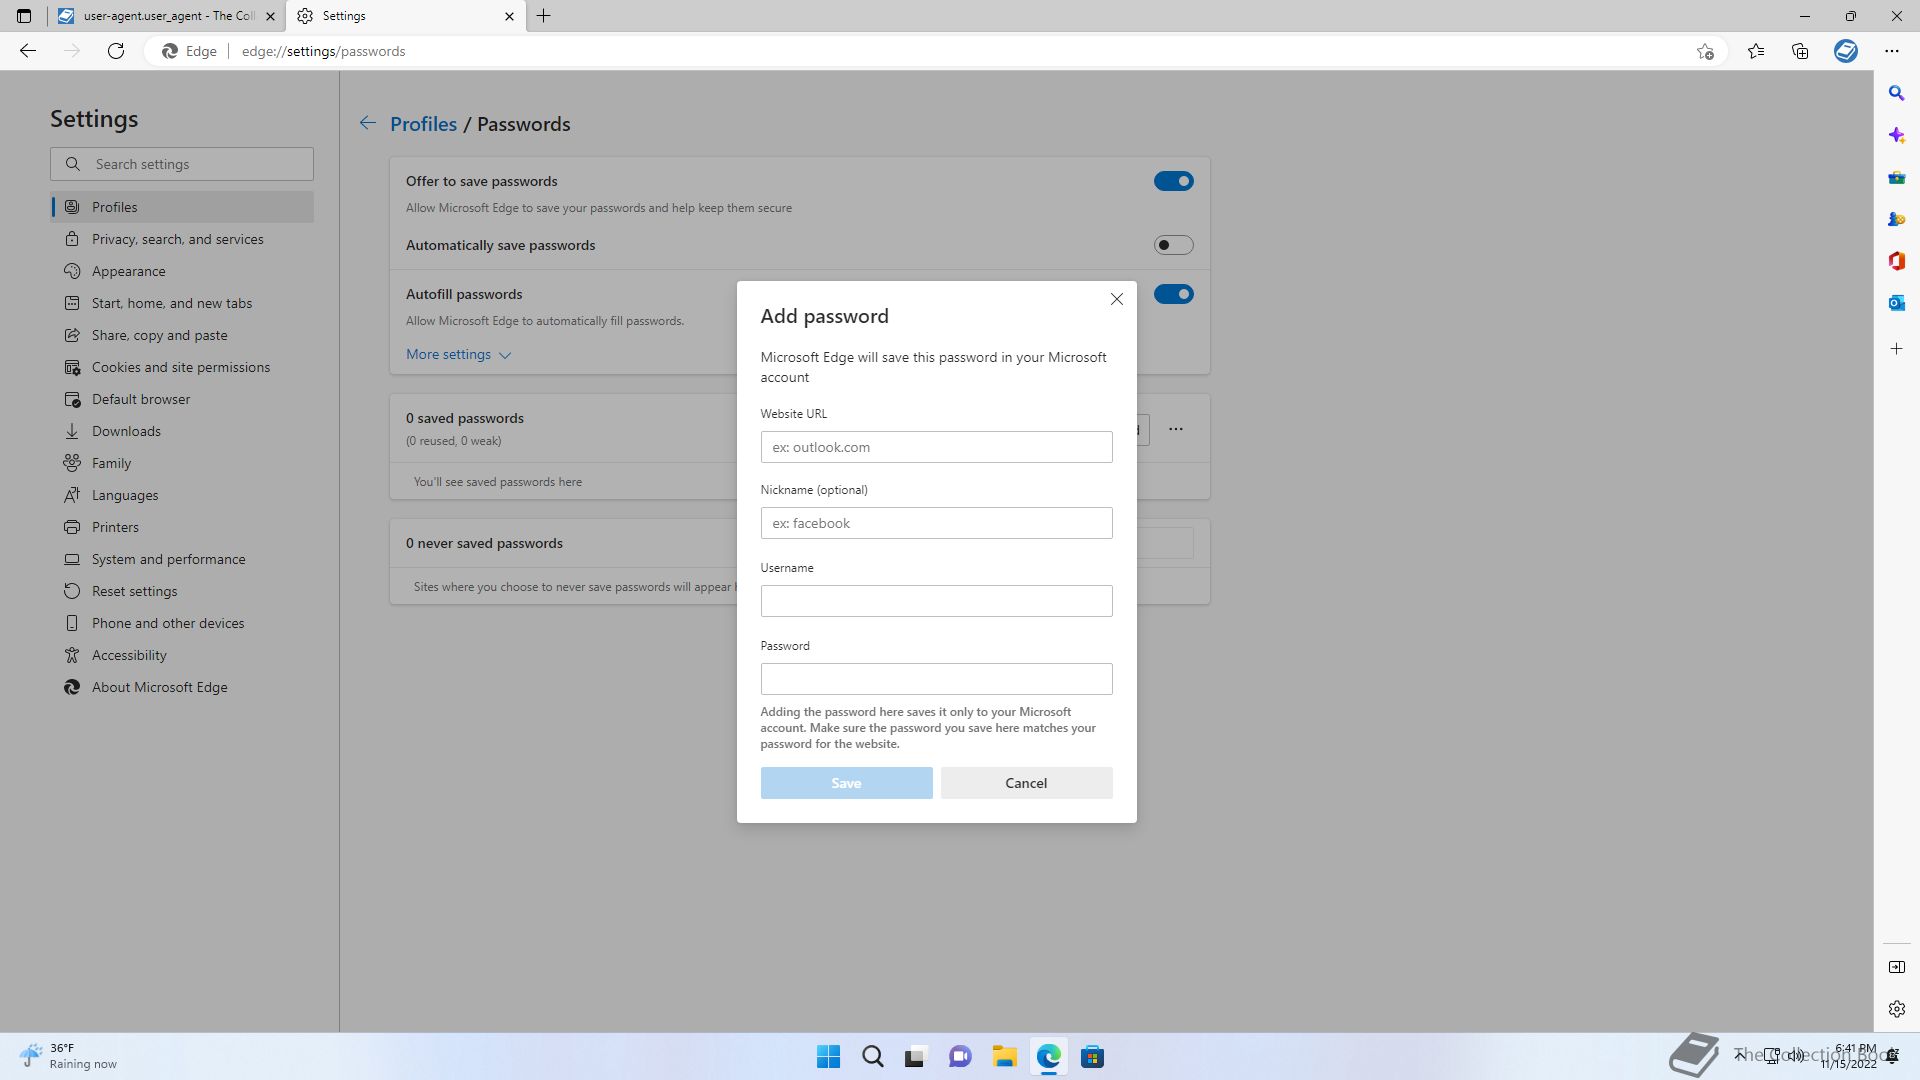1920x1080 pixels.
Task: Click the Refresh page icon
Action: click(x=116, y=51)
